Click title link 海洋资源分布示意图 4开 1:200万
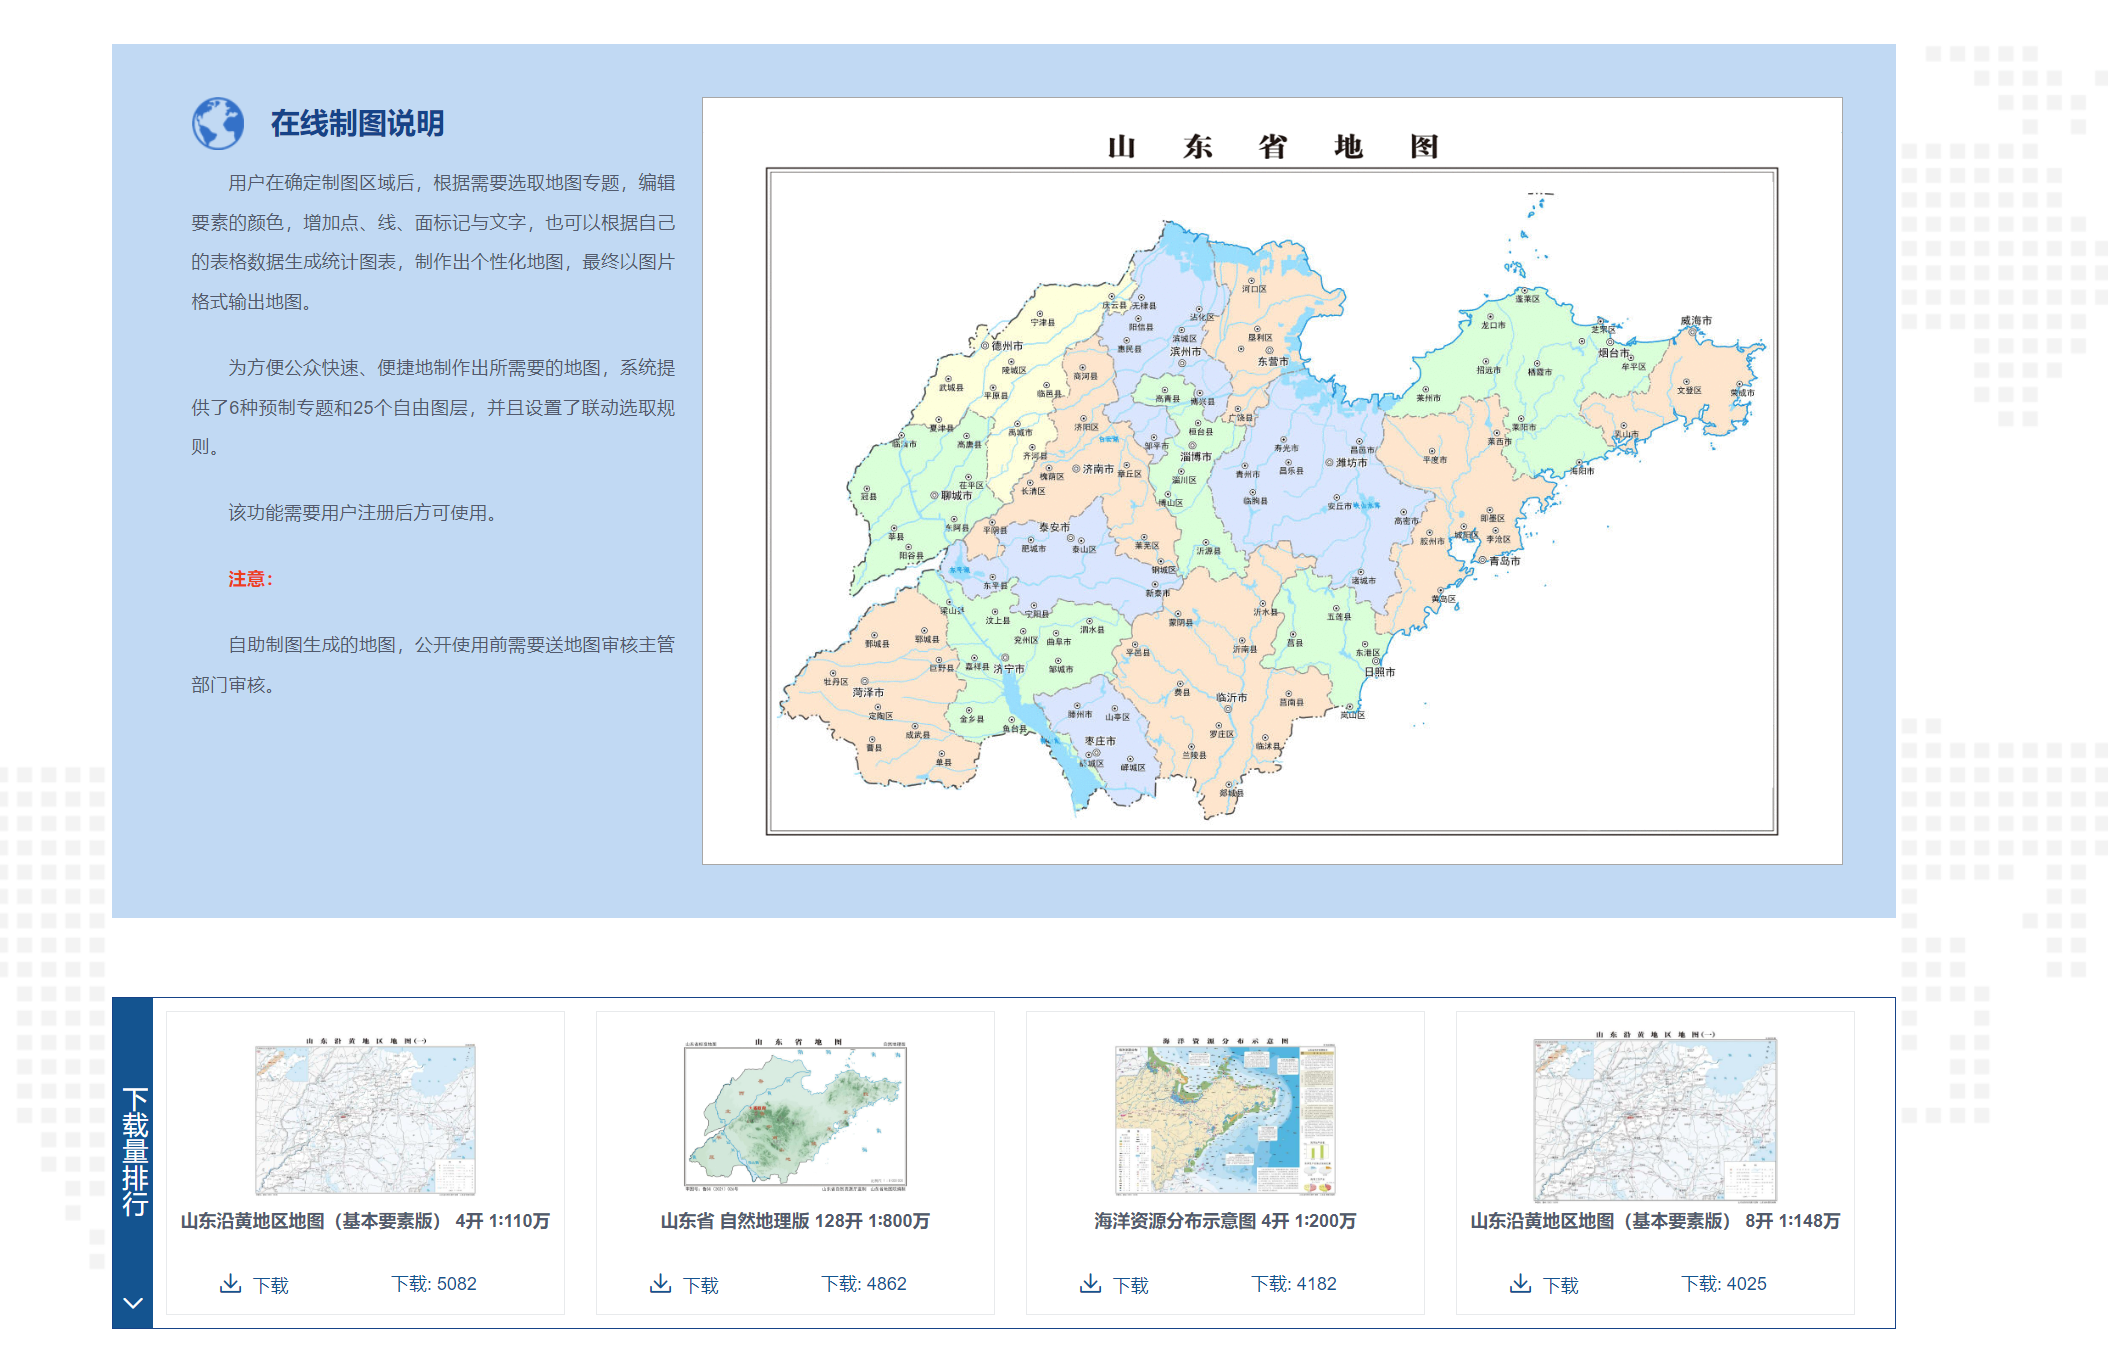This screenshot has height=1354, width=2108. (1225, 1221)
